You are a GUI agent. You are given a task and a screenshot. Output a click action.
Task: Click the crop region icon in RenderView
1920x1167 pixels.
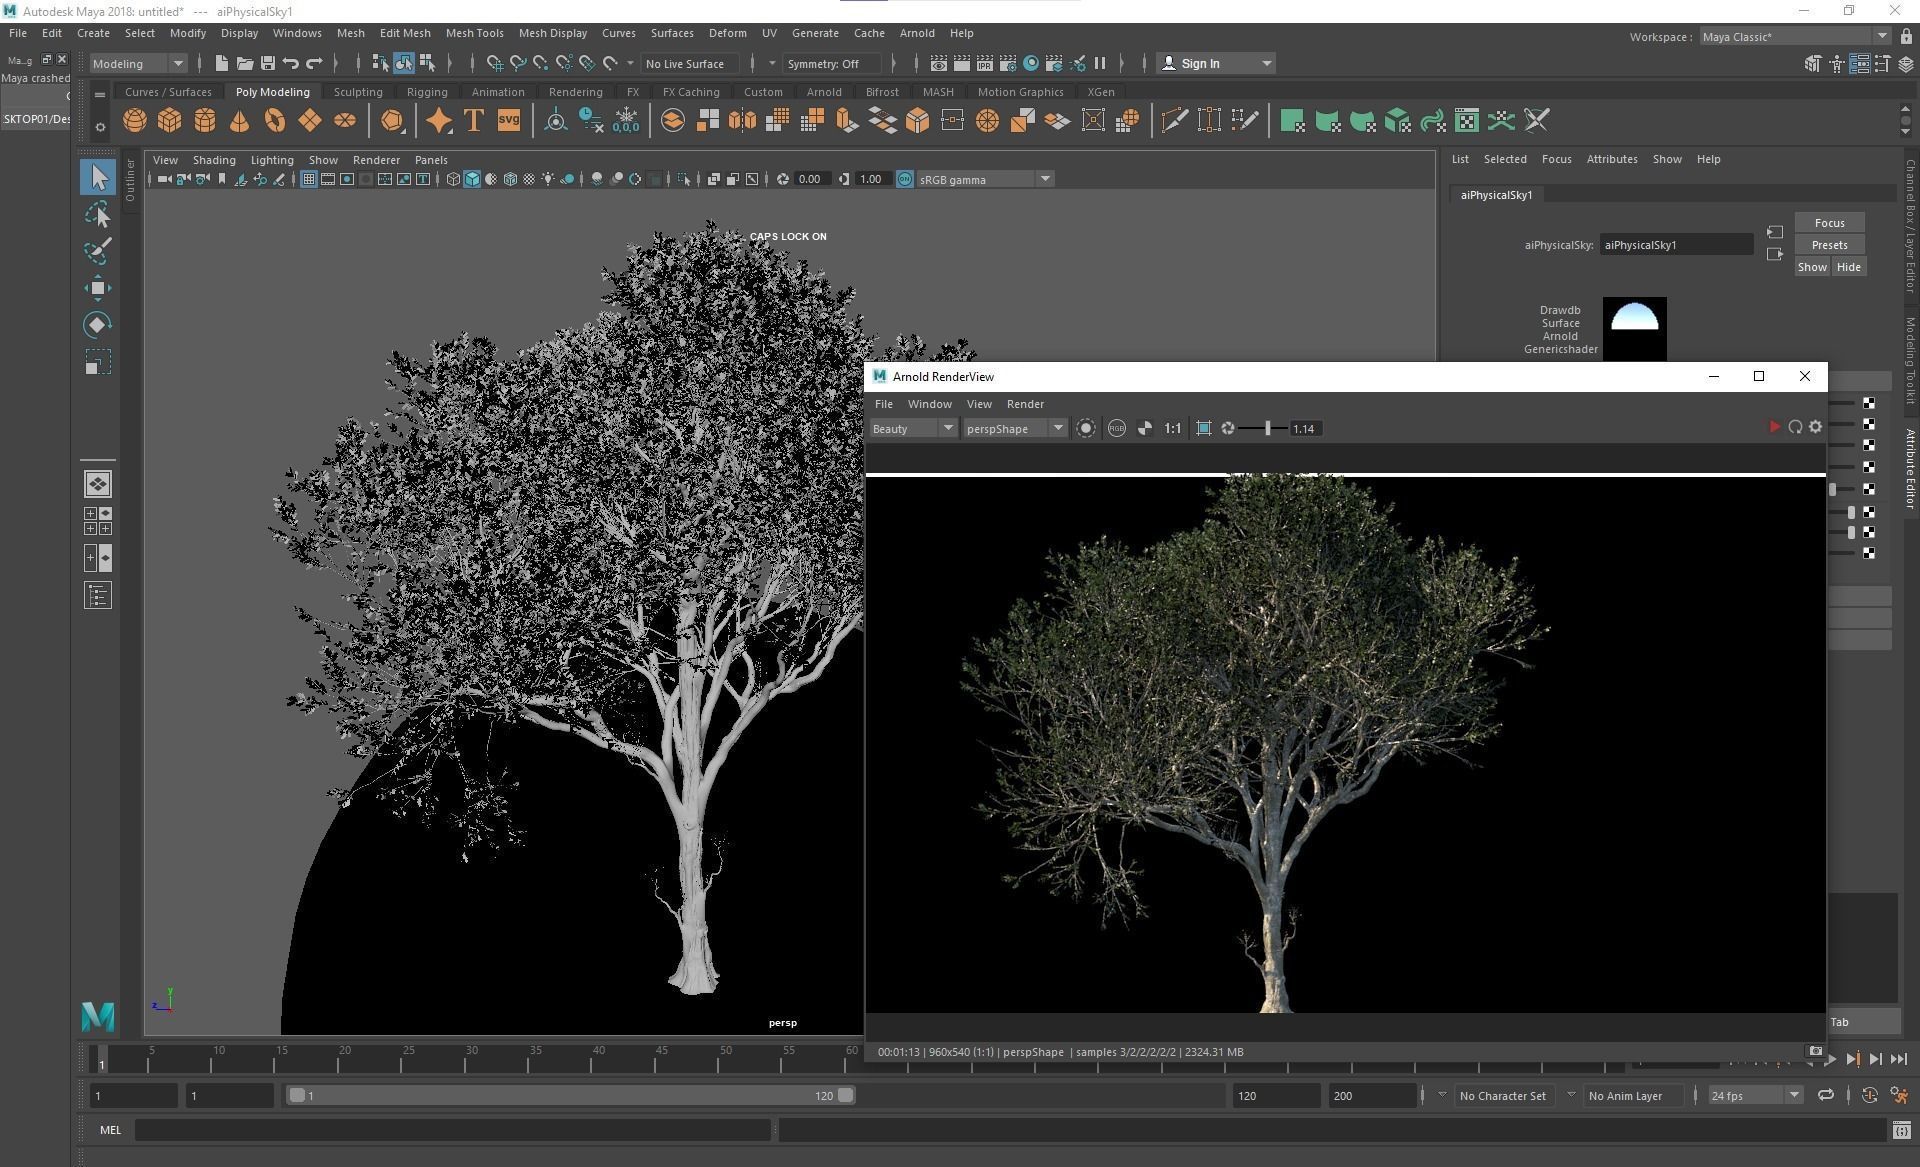(x=1204, y=428)
